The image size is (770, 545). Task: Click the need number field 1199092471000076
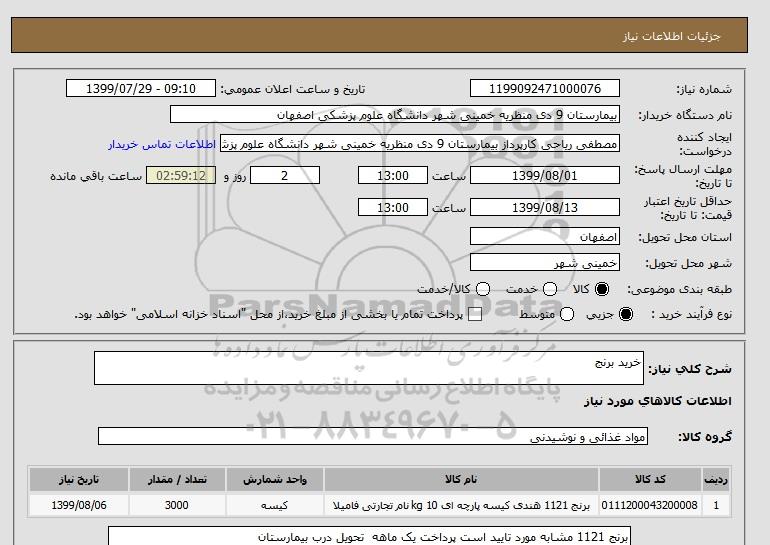tap(545, 88)
